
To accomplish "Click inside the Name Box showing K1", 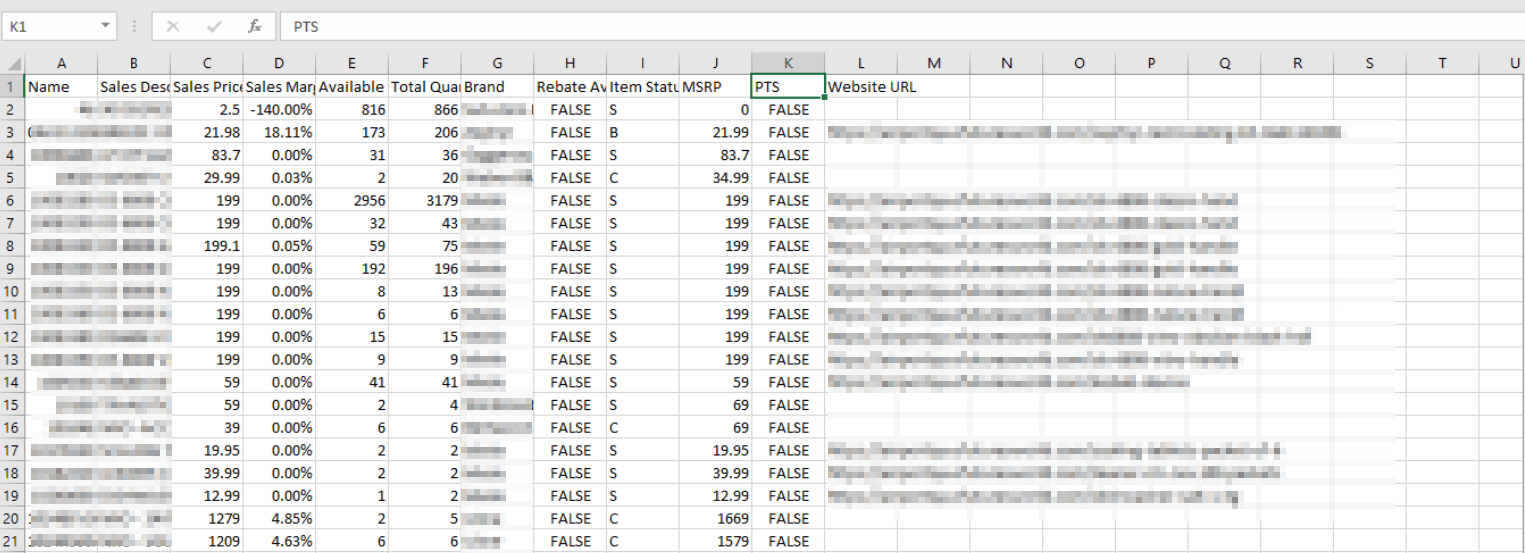I will pyautogui.click(x=50, y=26).
